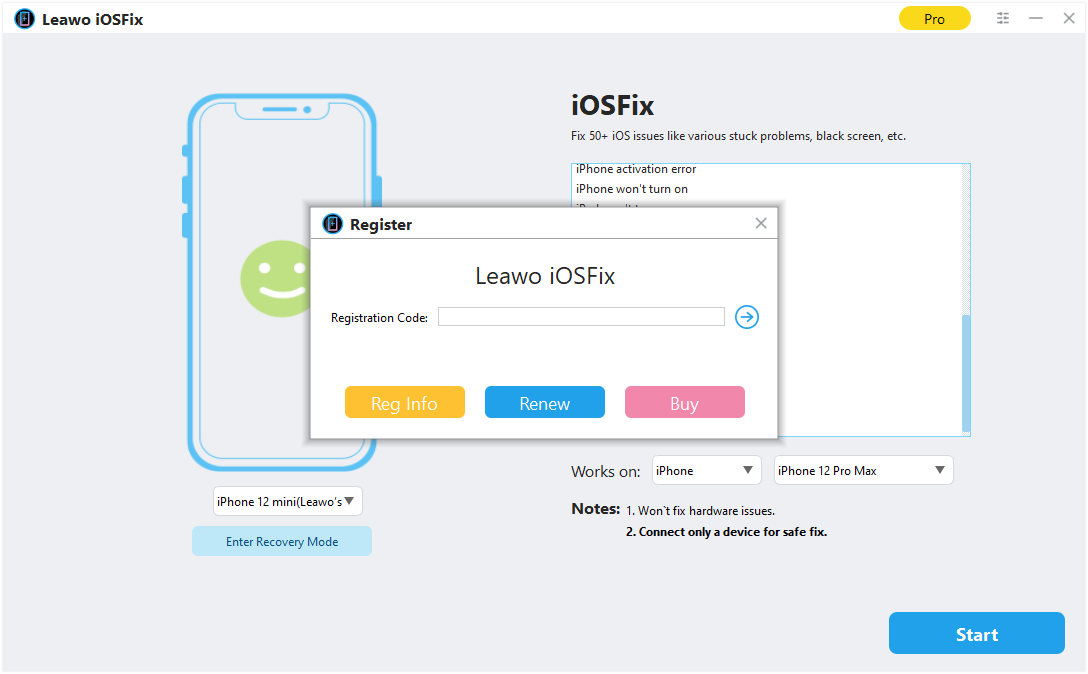Screen dimensions: 1088x674
Task: Select 'iPhone activation error' list entry
Action: (x=636, y=169)
